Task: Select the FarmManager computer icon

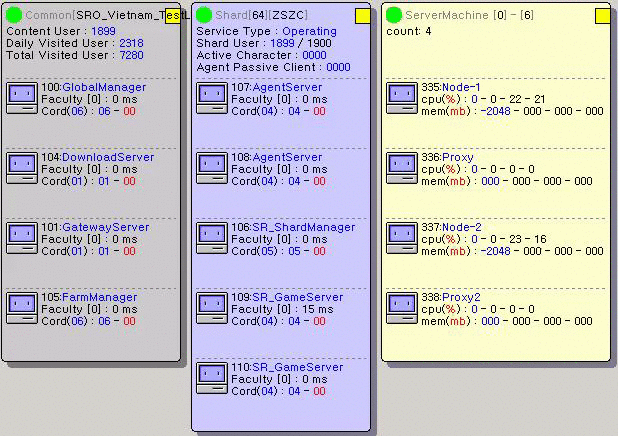Action: coord(22,308)
